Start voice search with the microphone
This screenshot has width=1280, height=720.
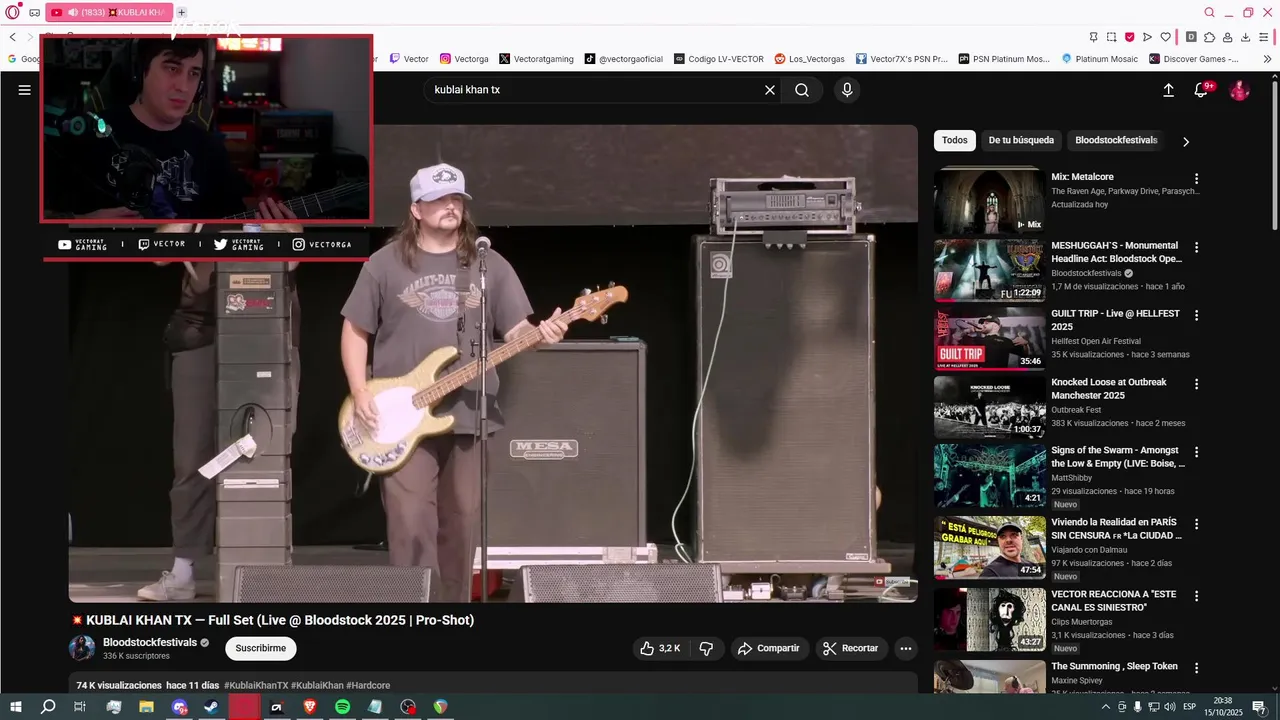[847, 90]
